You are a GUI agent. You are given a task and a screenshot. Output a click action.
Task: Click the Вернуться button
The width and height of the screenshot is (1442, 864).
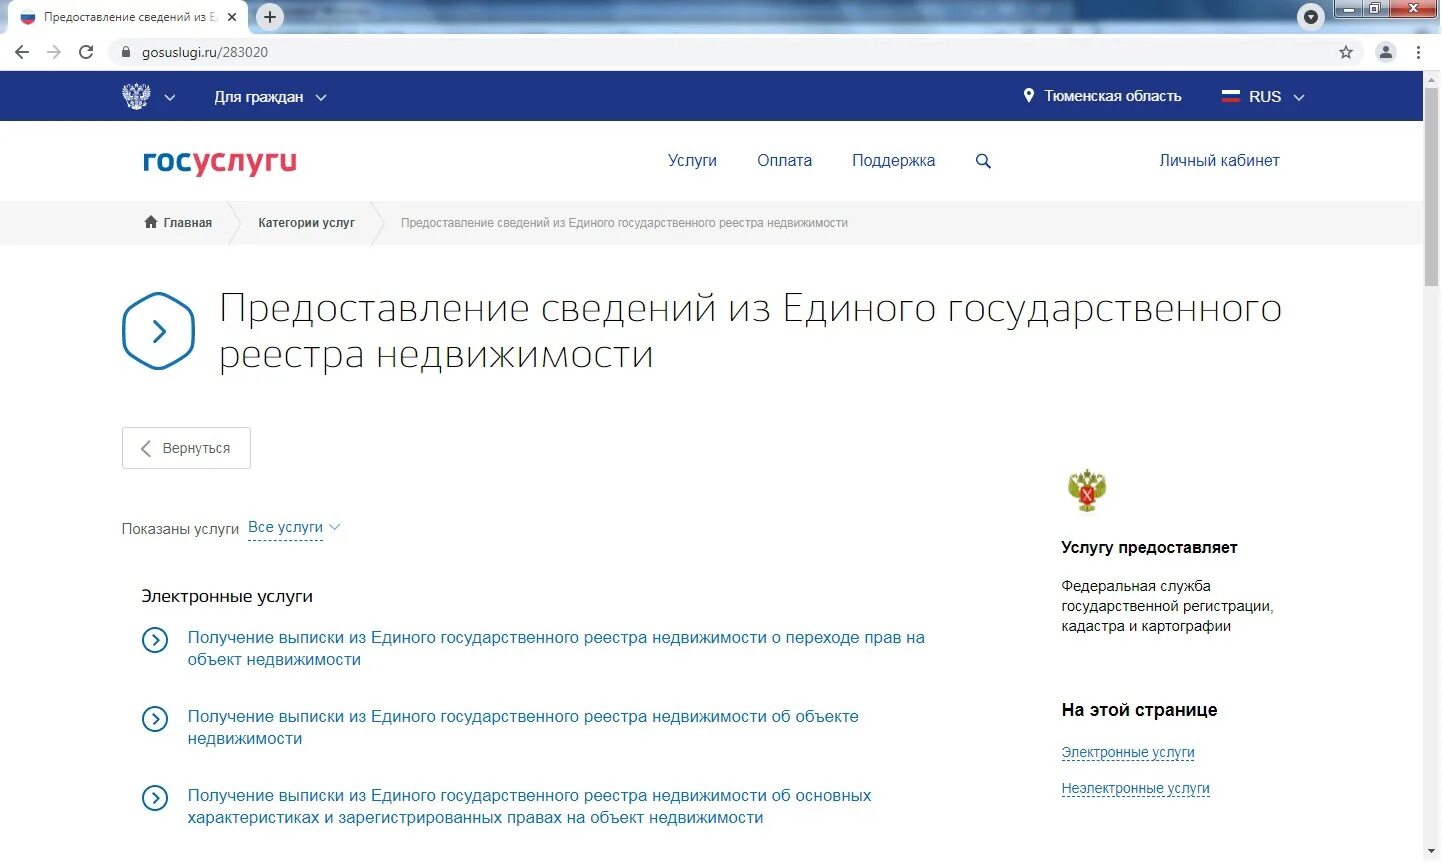[x=186, y=448]
